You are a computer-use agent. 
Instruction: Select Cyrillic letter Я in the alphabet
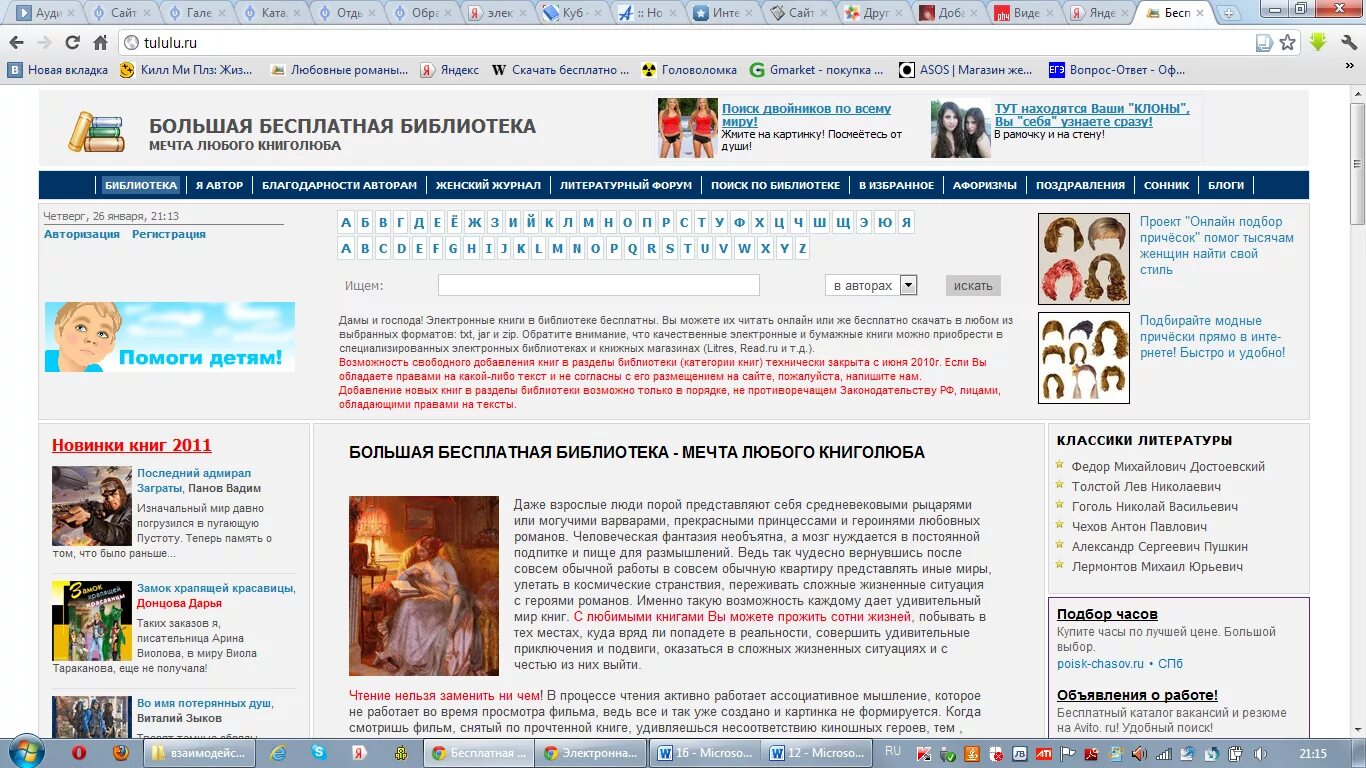pos(906,222)
